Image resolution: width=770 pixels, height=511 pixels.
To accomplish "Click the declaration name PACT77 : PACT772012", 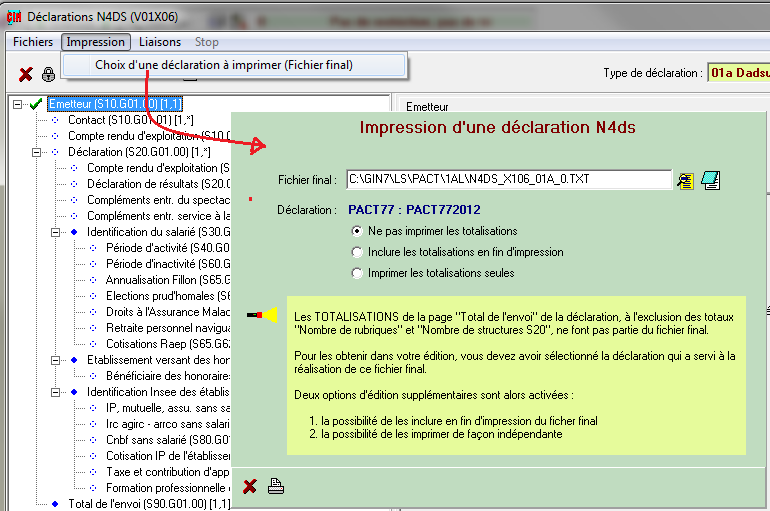I will [414, 210].
